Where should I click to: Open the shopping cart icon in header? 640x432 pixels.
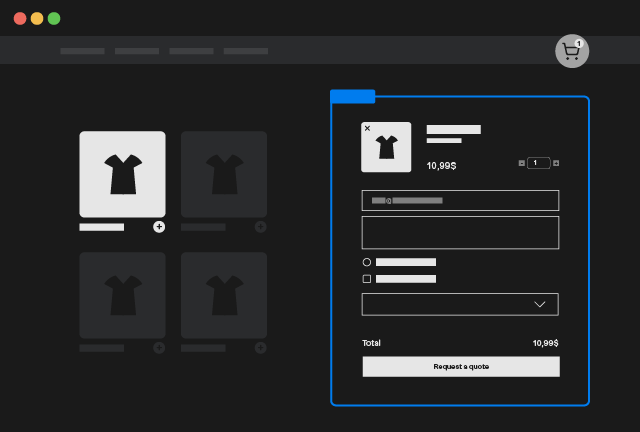(x=571, y=52)
